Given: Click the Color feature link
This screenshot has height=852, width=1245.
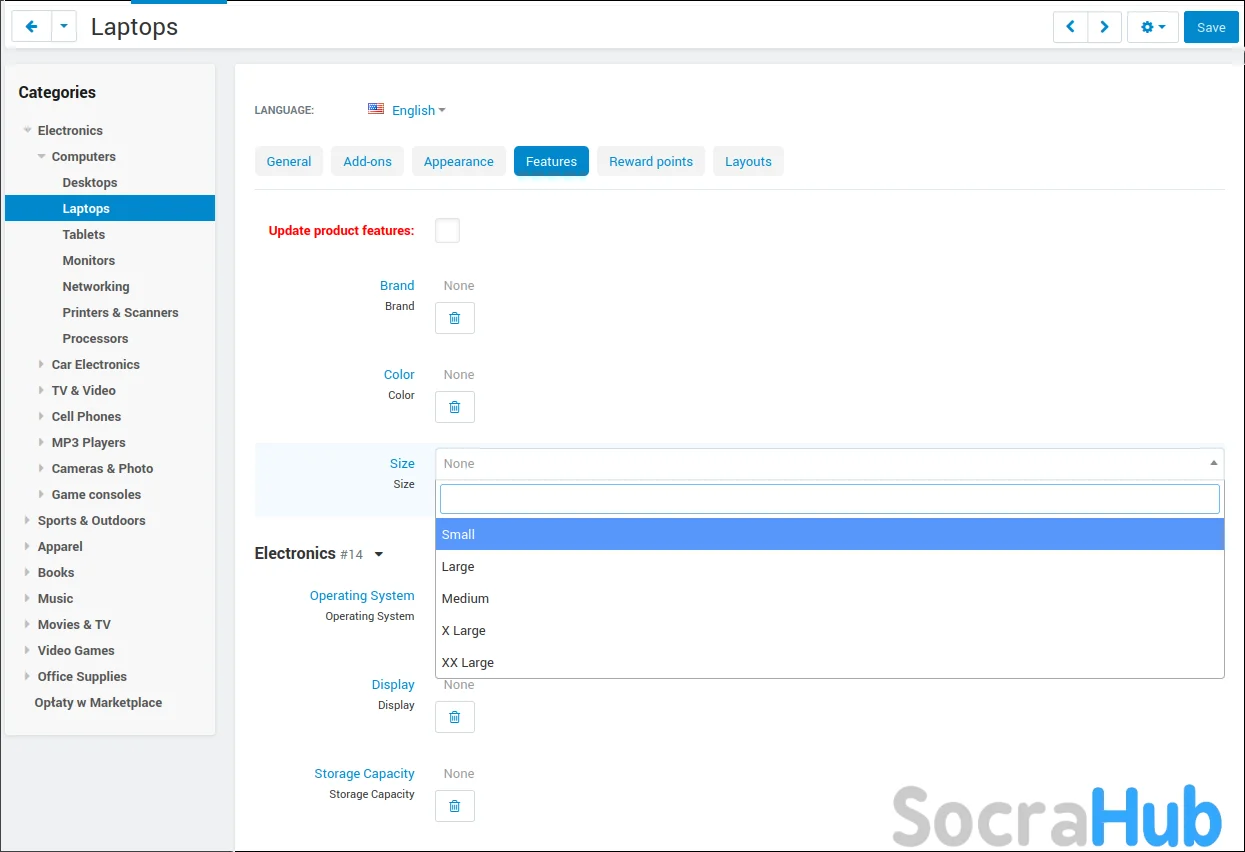Looking at the screenshot, I should pyautogui.click(x=399, y=374).
